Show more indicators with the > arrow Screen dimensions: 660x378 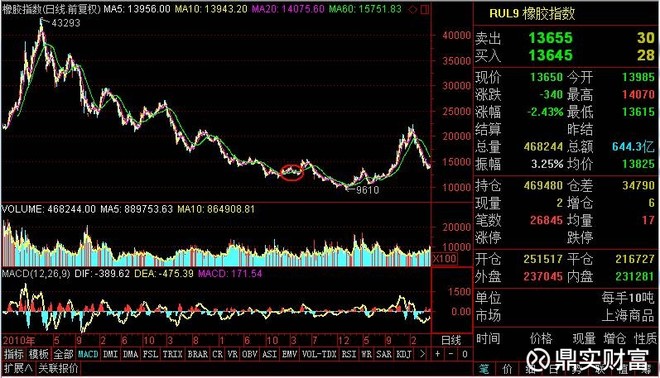pos(422,354)
